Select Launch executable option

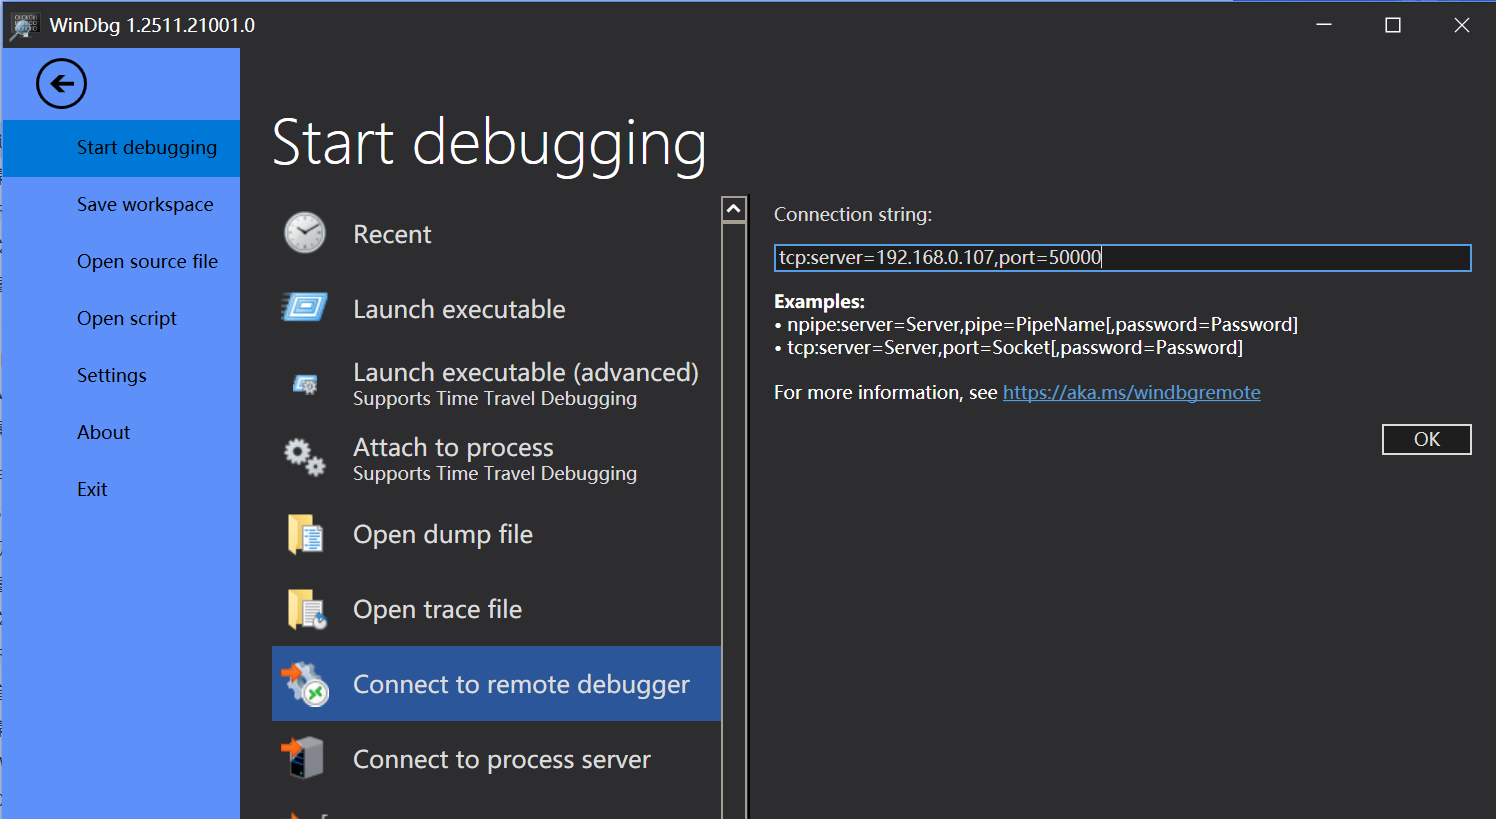coord(496,309)
